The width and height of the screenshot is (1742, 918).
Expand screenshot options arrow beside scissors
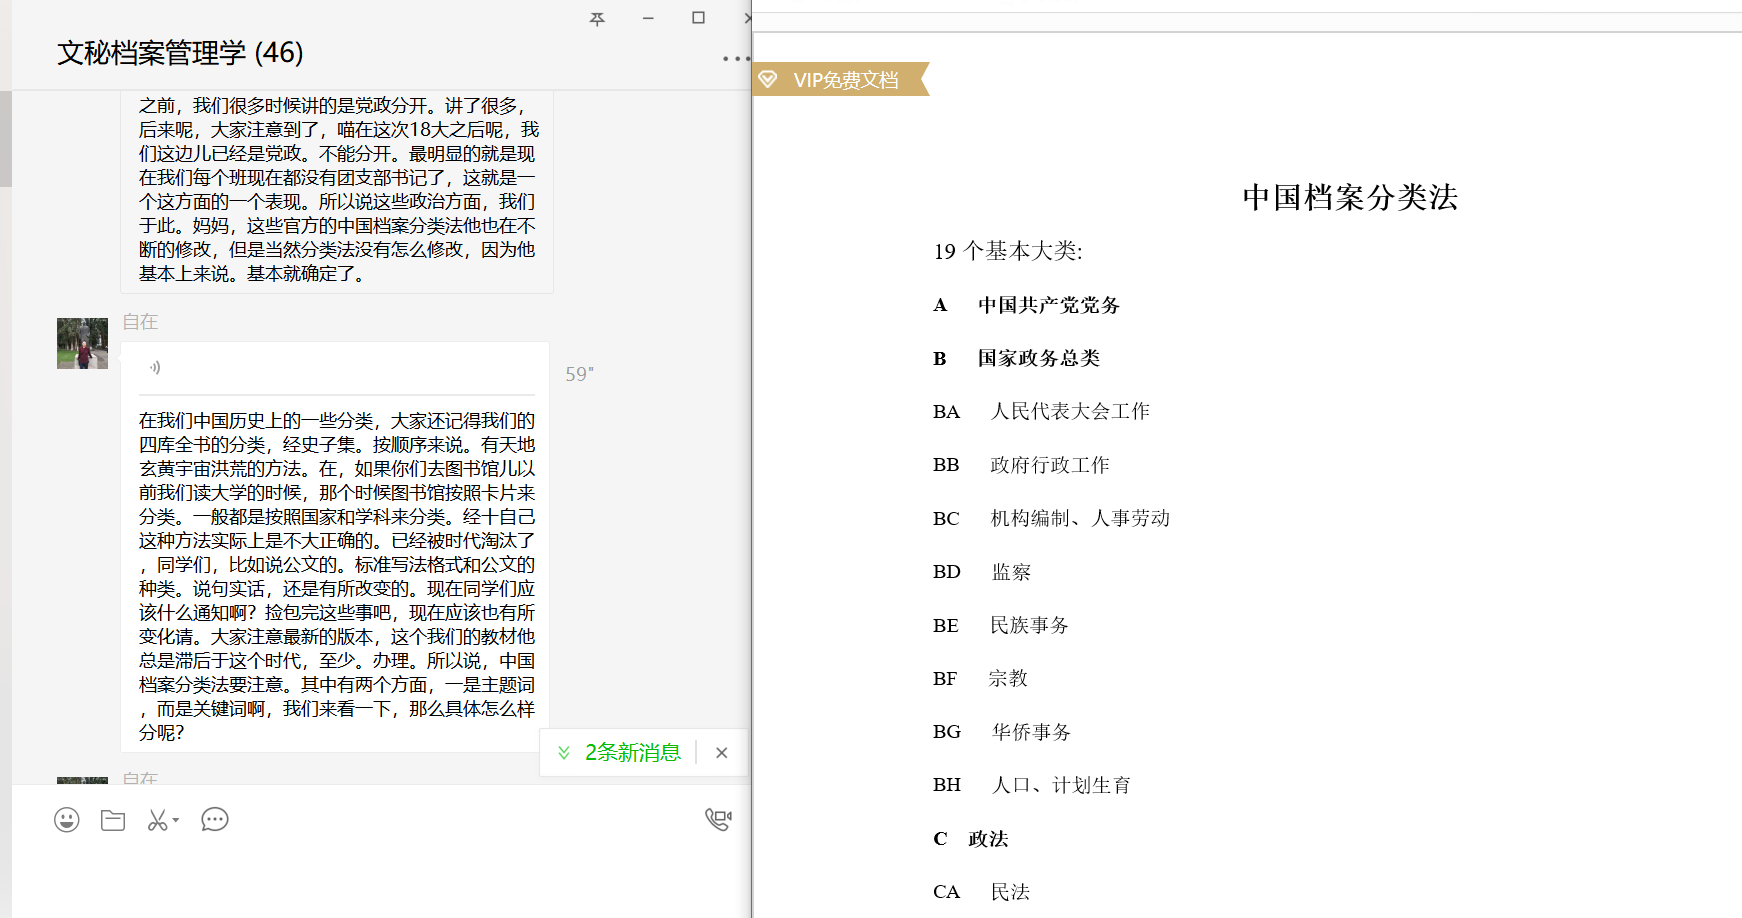point(176,821)
